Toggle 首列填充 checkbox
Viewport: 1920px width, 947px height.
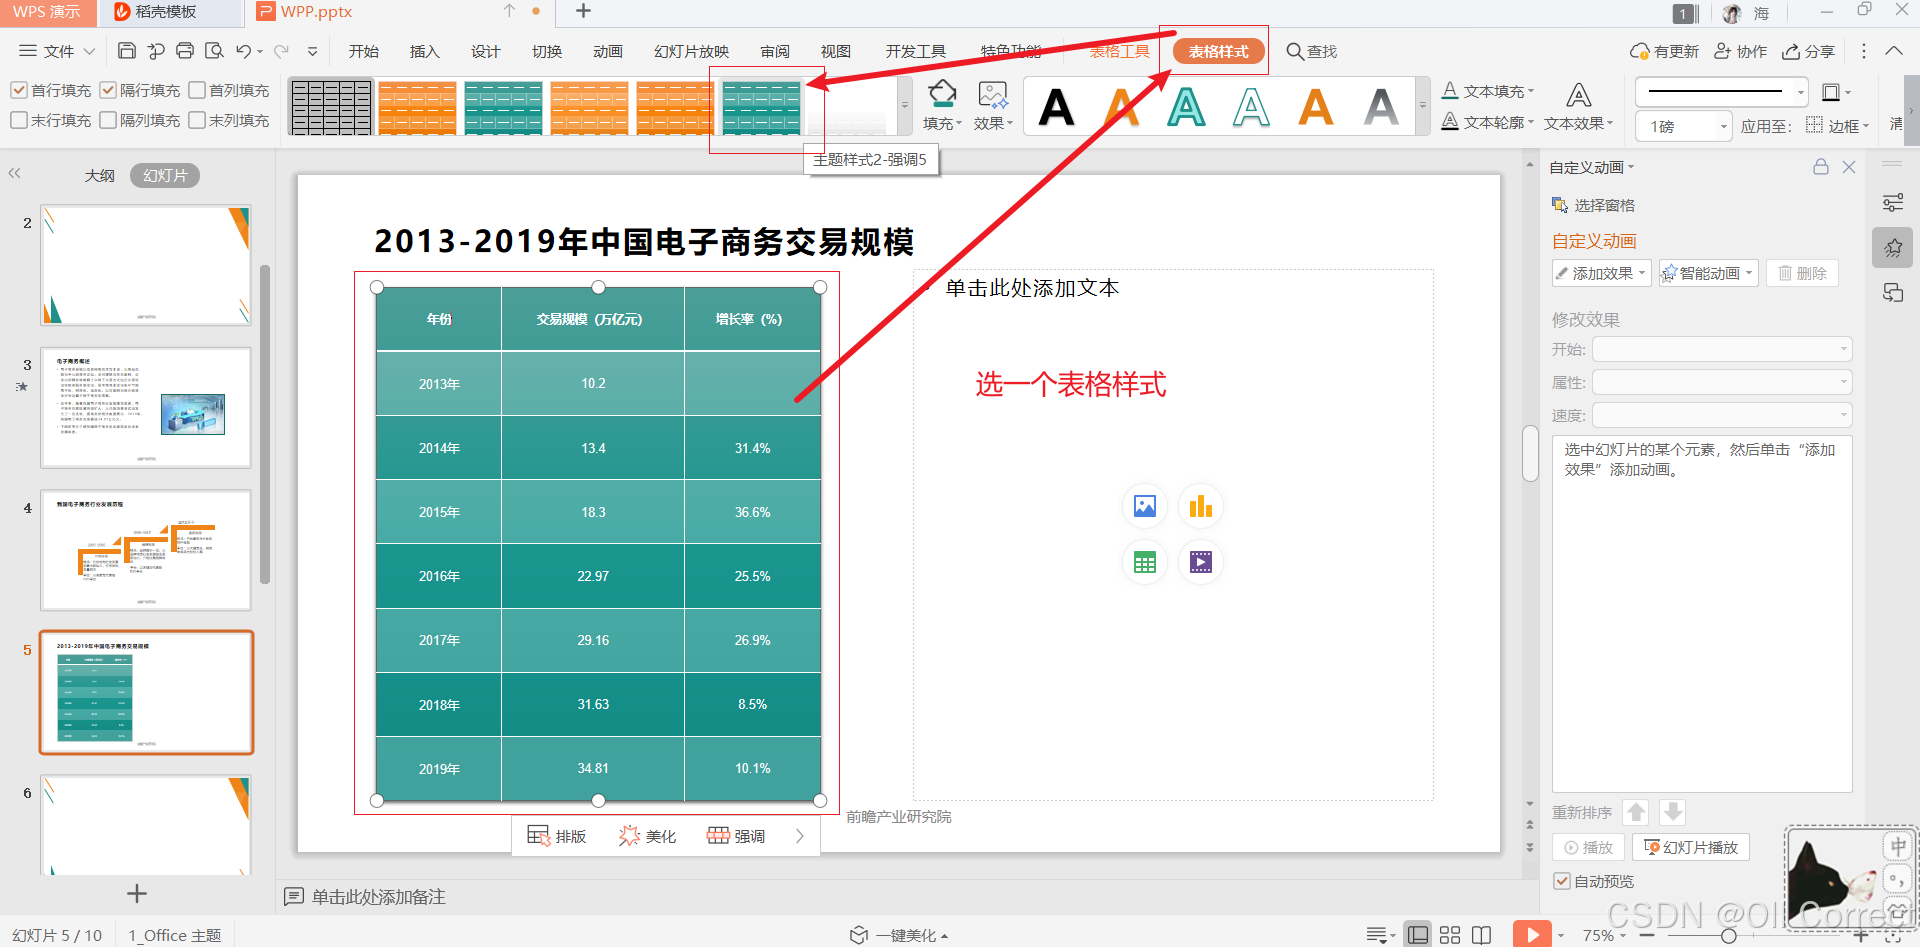197,90
